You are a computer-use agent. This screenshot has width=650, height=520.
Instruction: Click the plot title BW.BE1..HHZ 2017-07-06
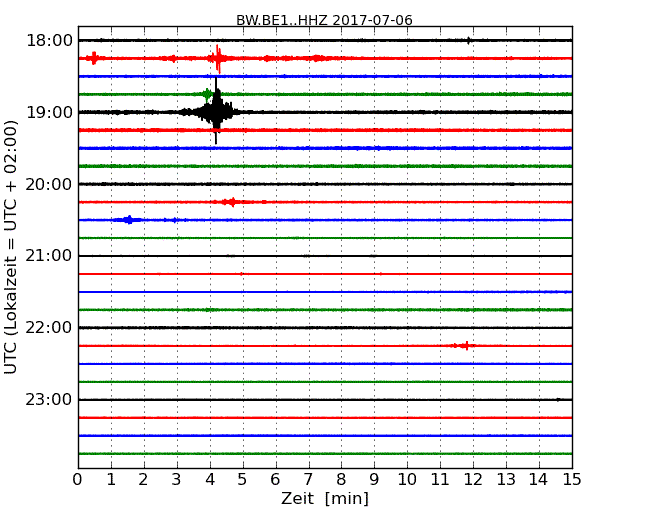click(x=324, y=20)
